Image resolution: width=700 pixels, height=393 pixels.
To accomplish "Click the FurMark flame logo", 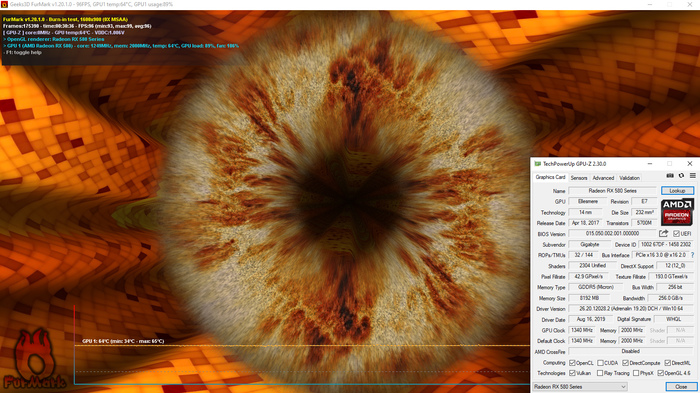I will tap(34, 360).
